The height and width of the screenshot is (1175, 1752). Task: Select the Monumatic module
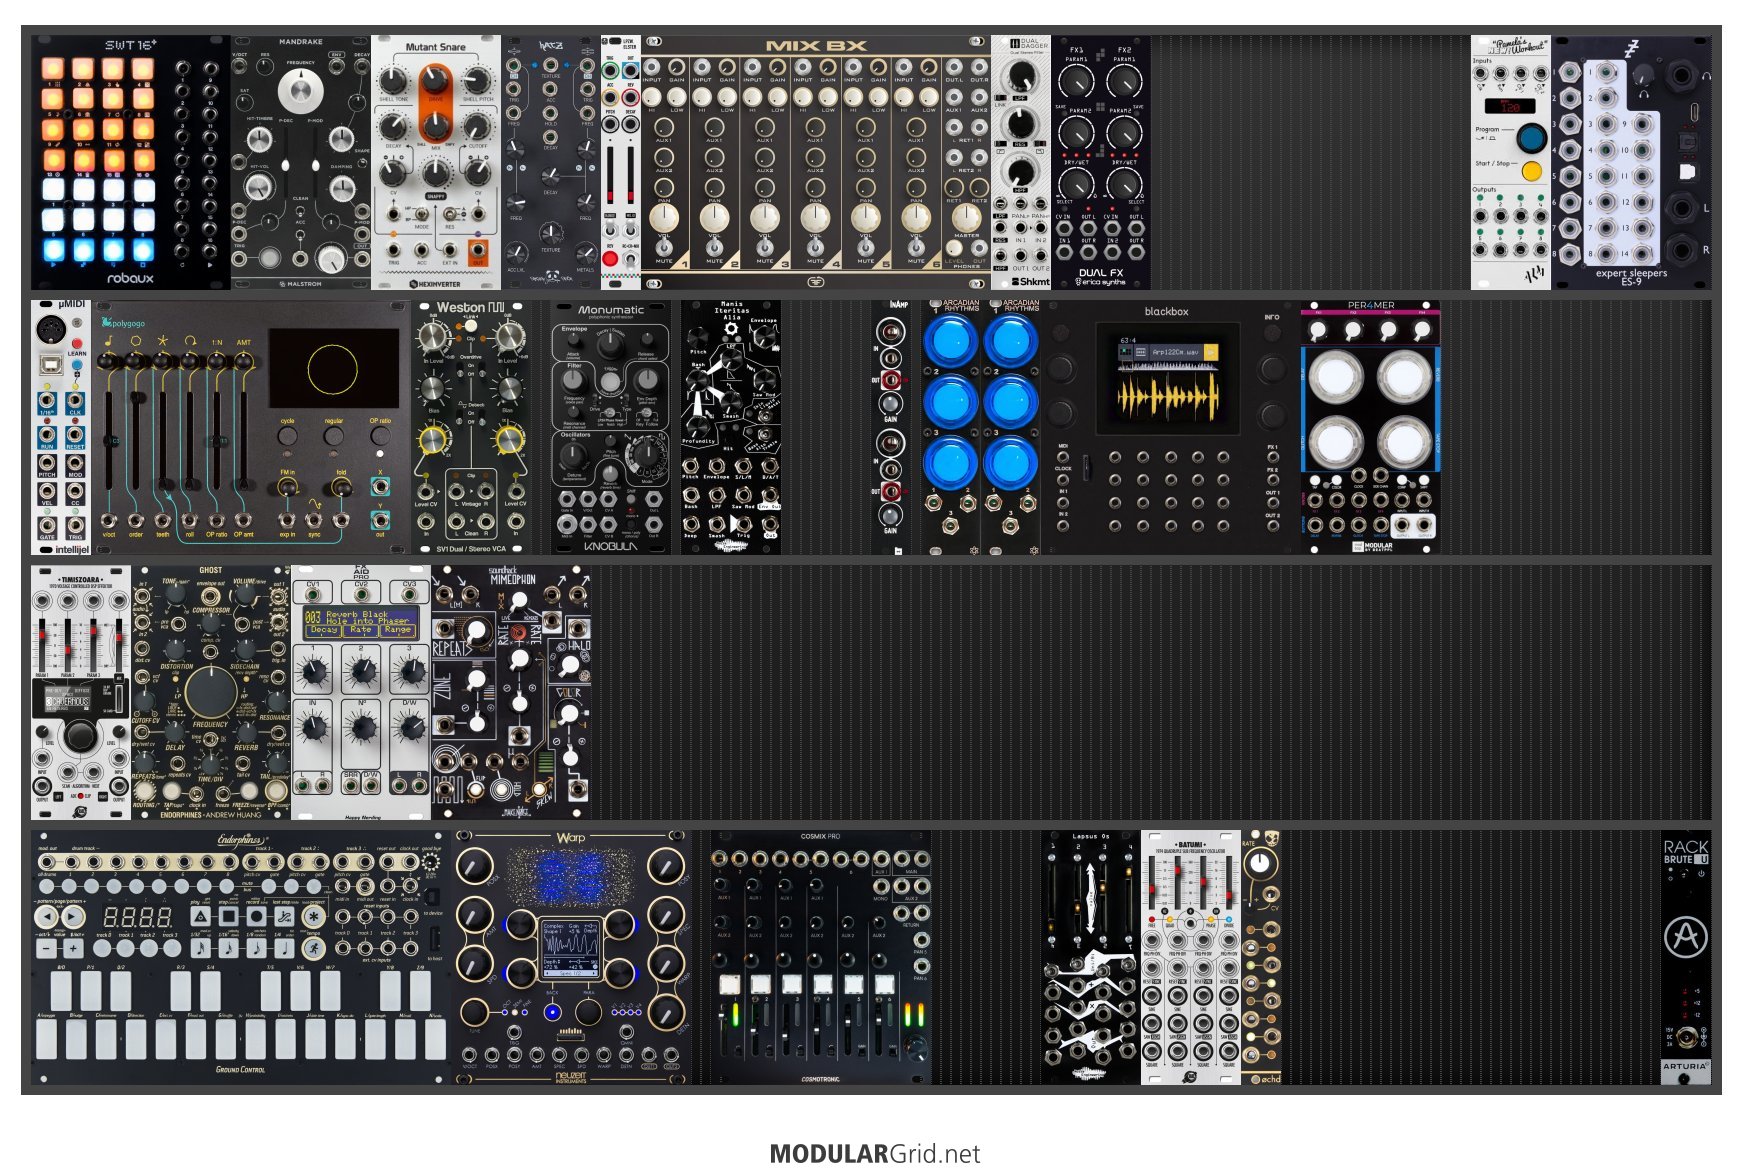pyautogui.click(x=611, y=427)
